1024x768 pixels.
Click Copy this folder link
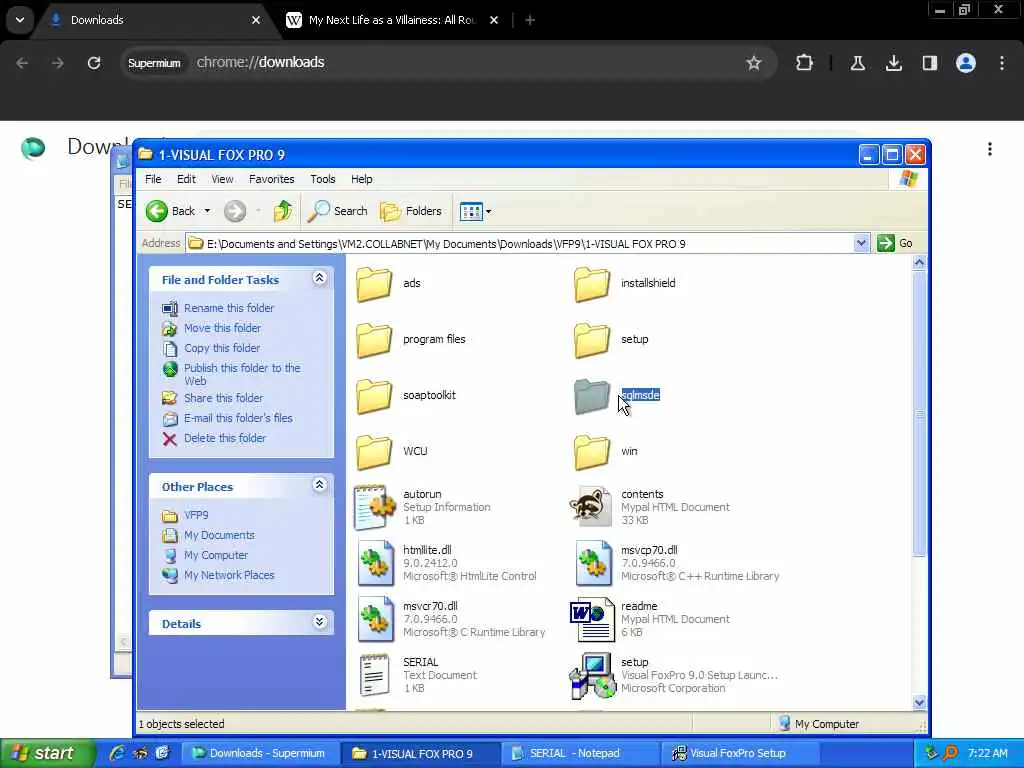222,348
